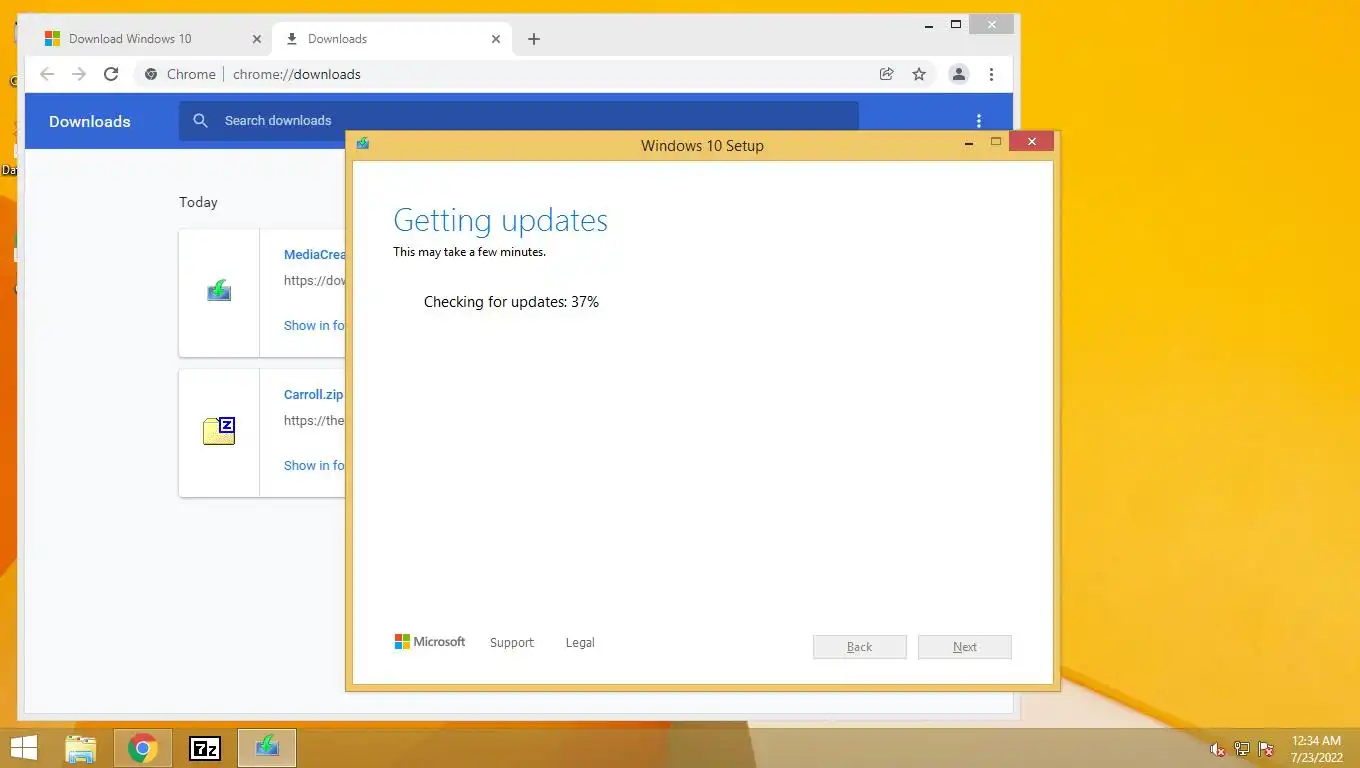This screenshot has width=1360, height=768.
Task: Minimize the Windows 10 Setup window
Action: click(968, 144)
